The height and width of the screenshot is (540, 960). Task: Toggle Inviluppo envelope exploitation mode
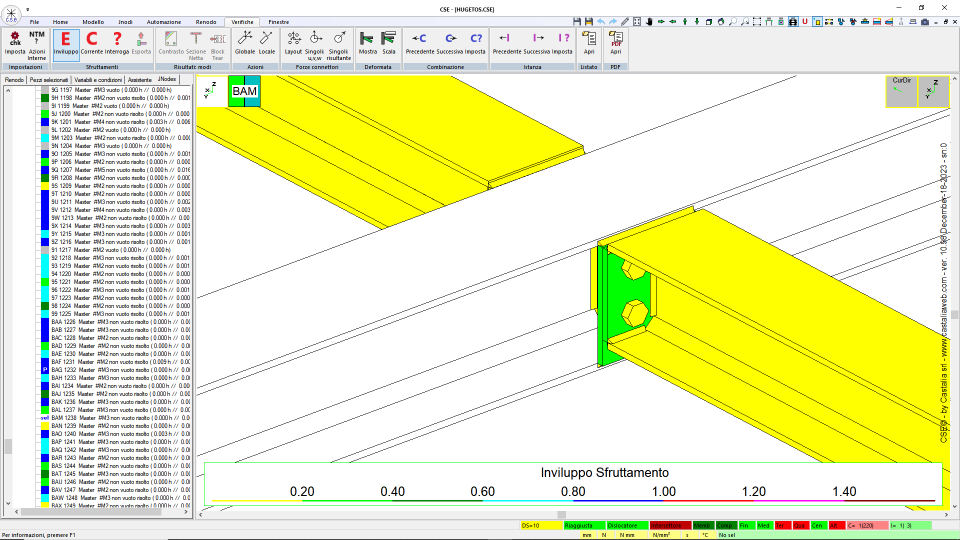66,44
